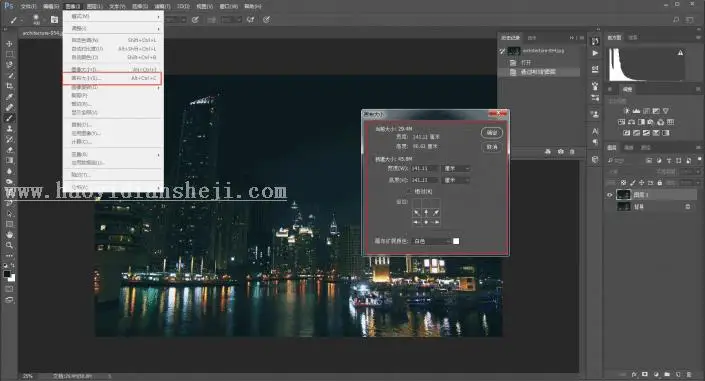
Task: Open the File menu
Action: [28, 6]
